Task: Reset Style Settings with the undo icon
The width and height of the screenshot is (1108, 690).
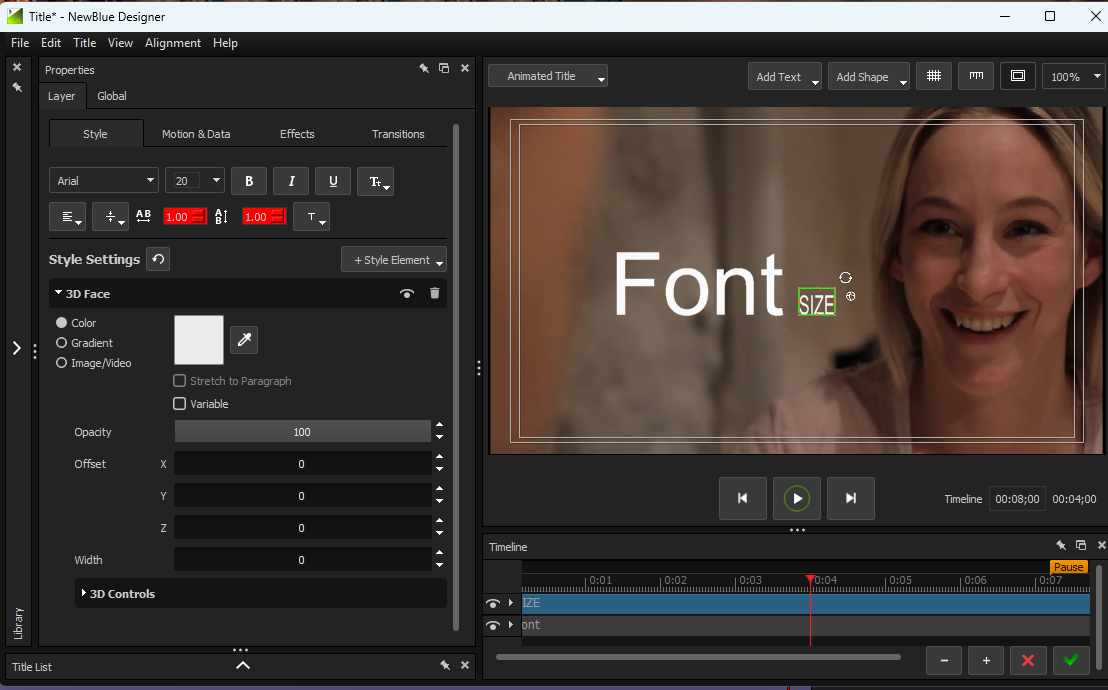Action: [x=158, y=259]
